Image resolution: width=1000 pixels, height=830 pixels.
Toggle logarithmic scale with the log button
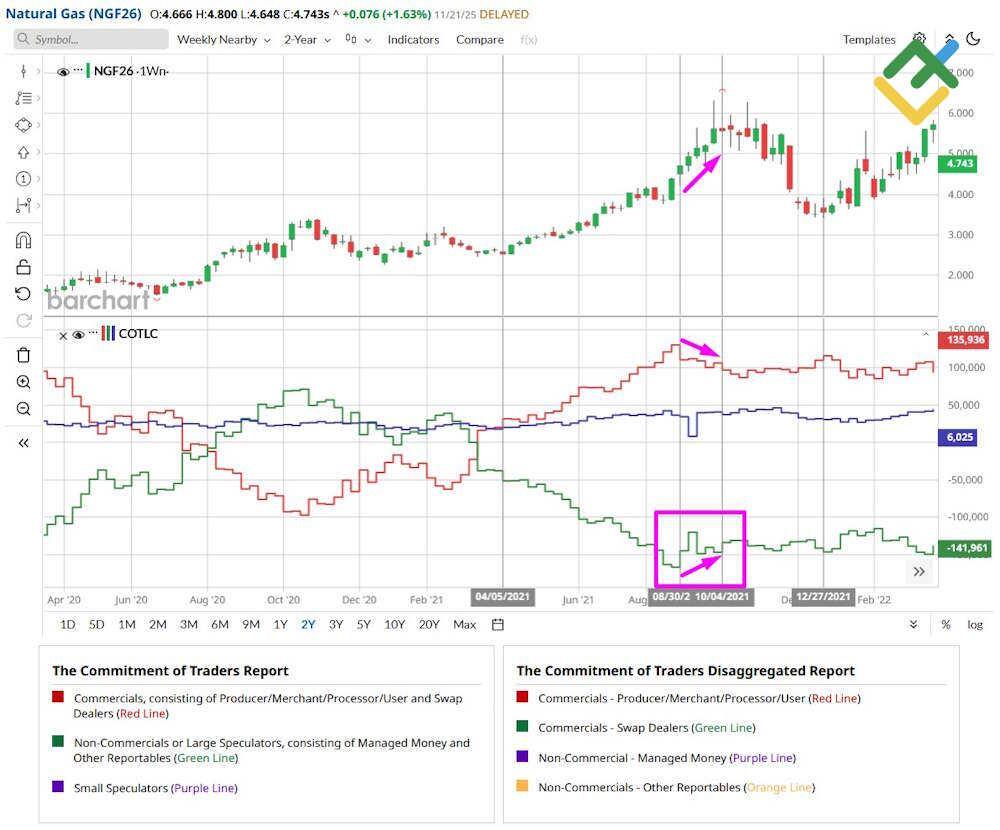975,624
